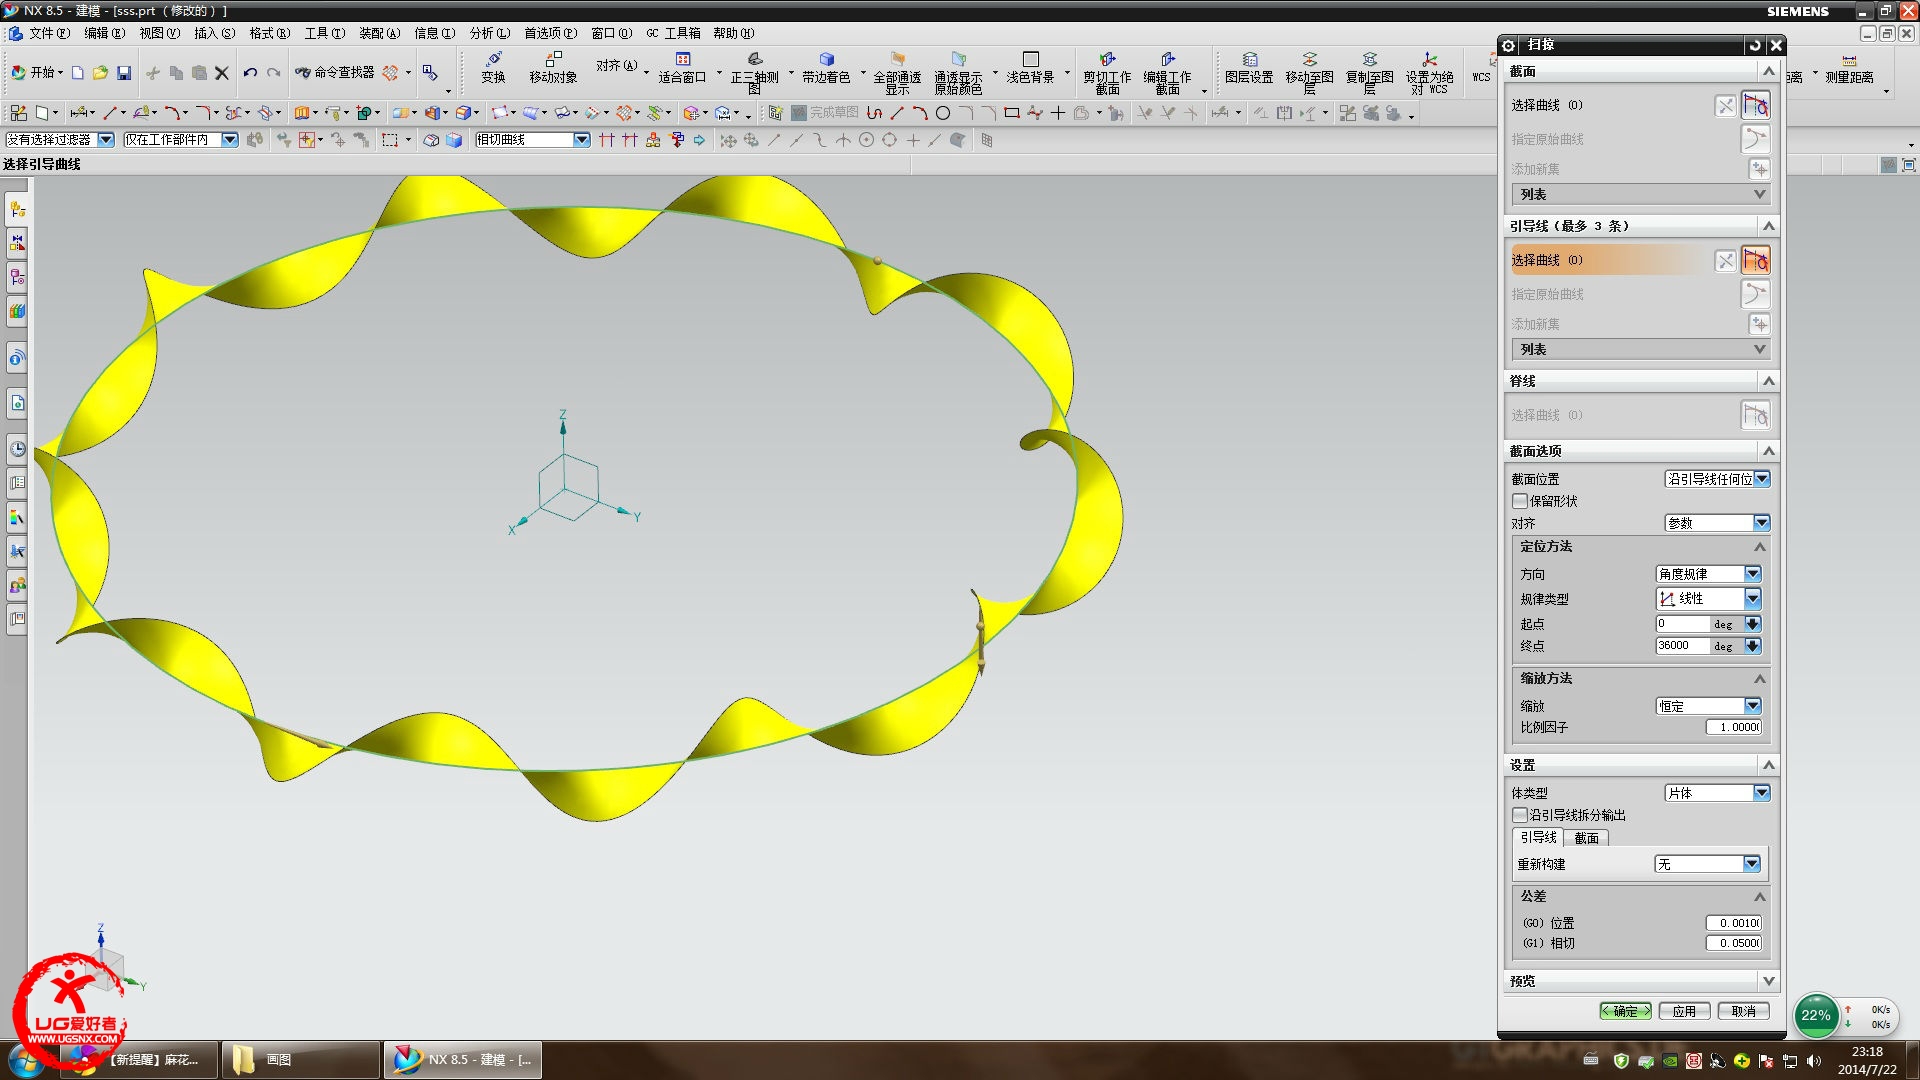Click the 比例因子 scale factor field
Screen dimensions: 1920x1080
1734,727
